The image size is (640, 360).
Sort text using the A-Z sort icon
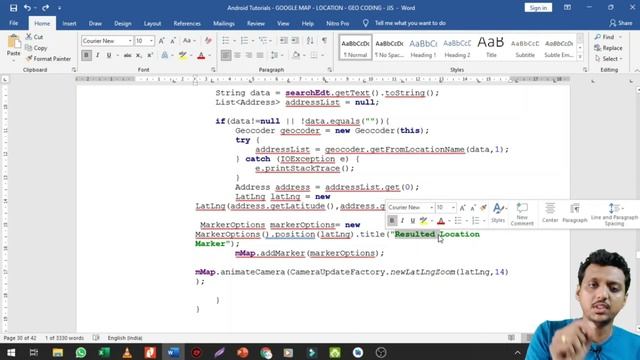click(x=310, y=40)
